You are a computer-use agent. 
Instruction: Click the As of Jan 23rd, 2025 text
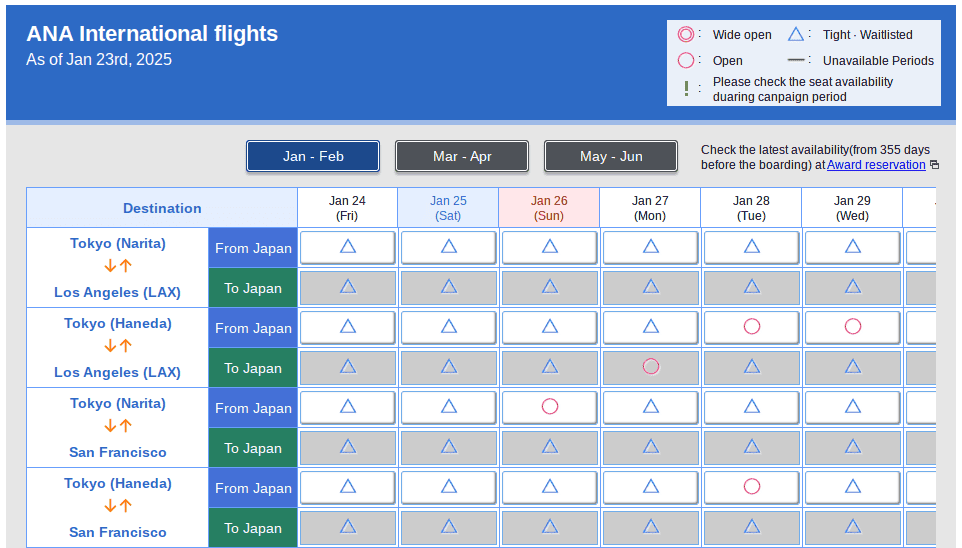99,60
